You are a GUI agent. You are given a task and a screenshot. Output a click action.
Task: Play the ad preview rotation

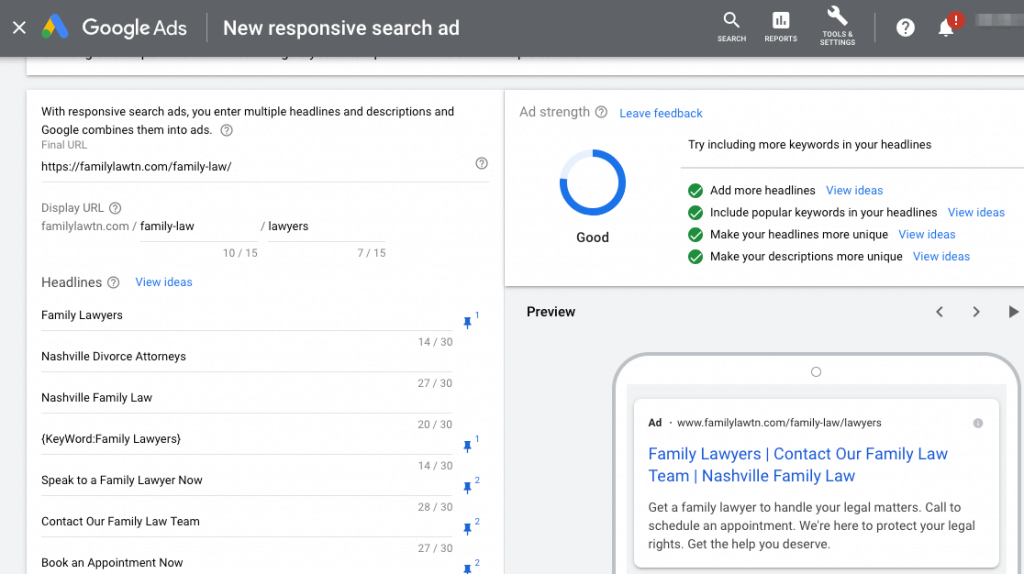tap(1012, 312)
